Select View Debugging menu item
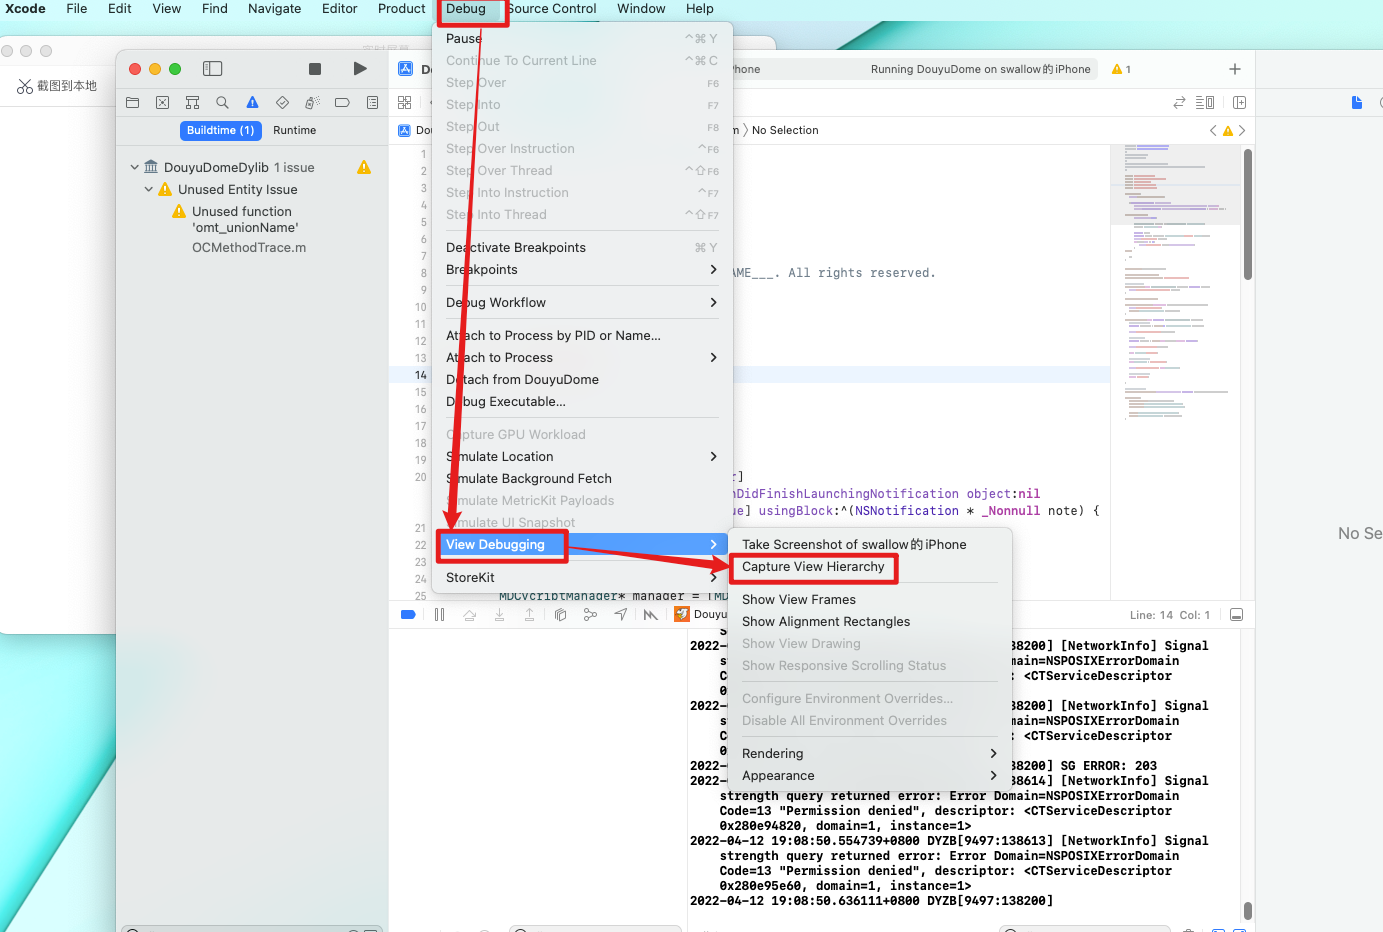Screen dimensions: 1383x932 pyautogui.click(x=583, y=545)
